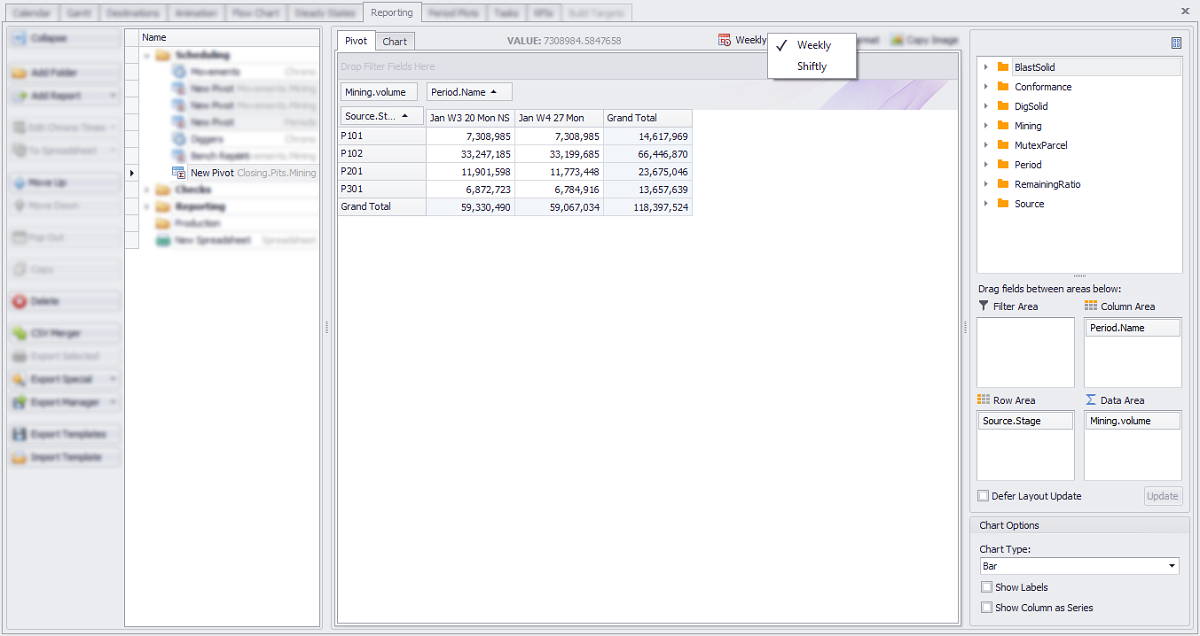Click the Jan W4 27 Mon column header
The height and width of the screenshot is (636, 1200).
pos(559,118)
